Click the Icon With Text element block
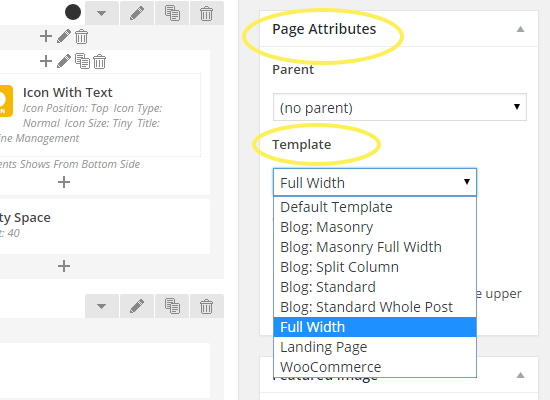This screenshot has width=550, height=400. click(x=100, y=115)
